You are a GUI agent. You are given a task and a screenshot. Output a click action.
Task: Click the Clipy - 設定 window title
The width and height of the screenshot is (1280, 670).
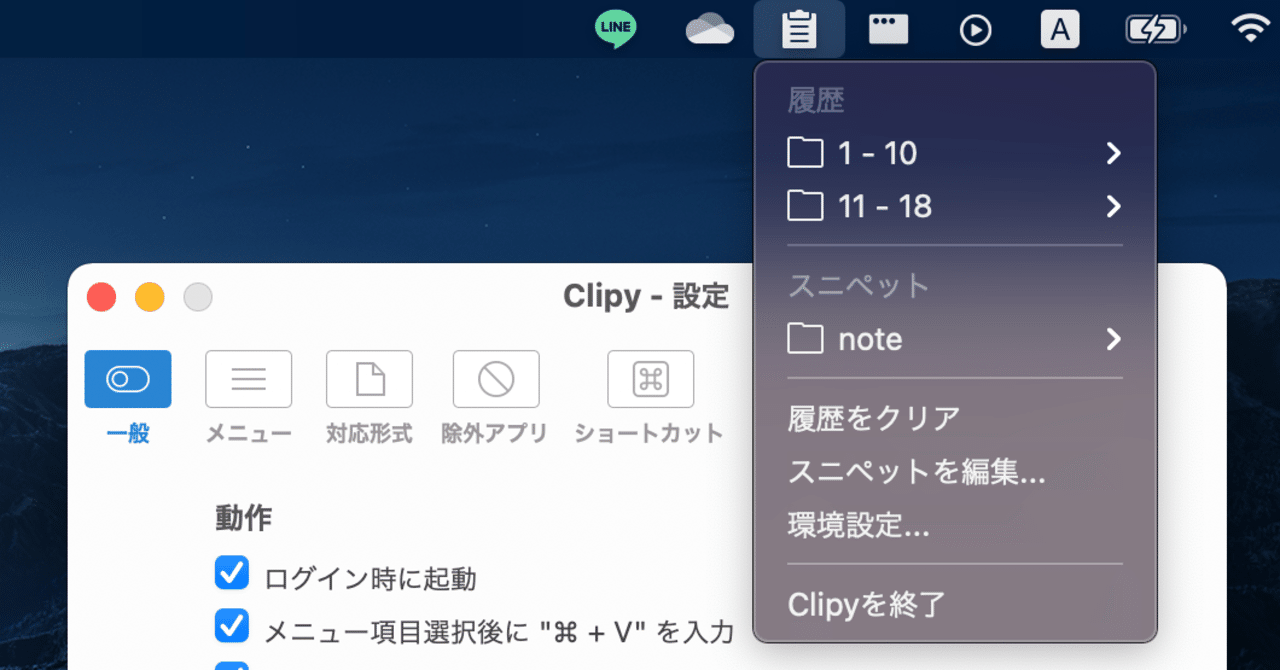(x=646, y=296)
